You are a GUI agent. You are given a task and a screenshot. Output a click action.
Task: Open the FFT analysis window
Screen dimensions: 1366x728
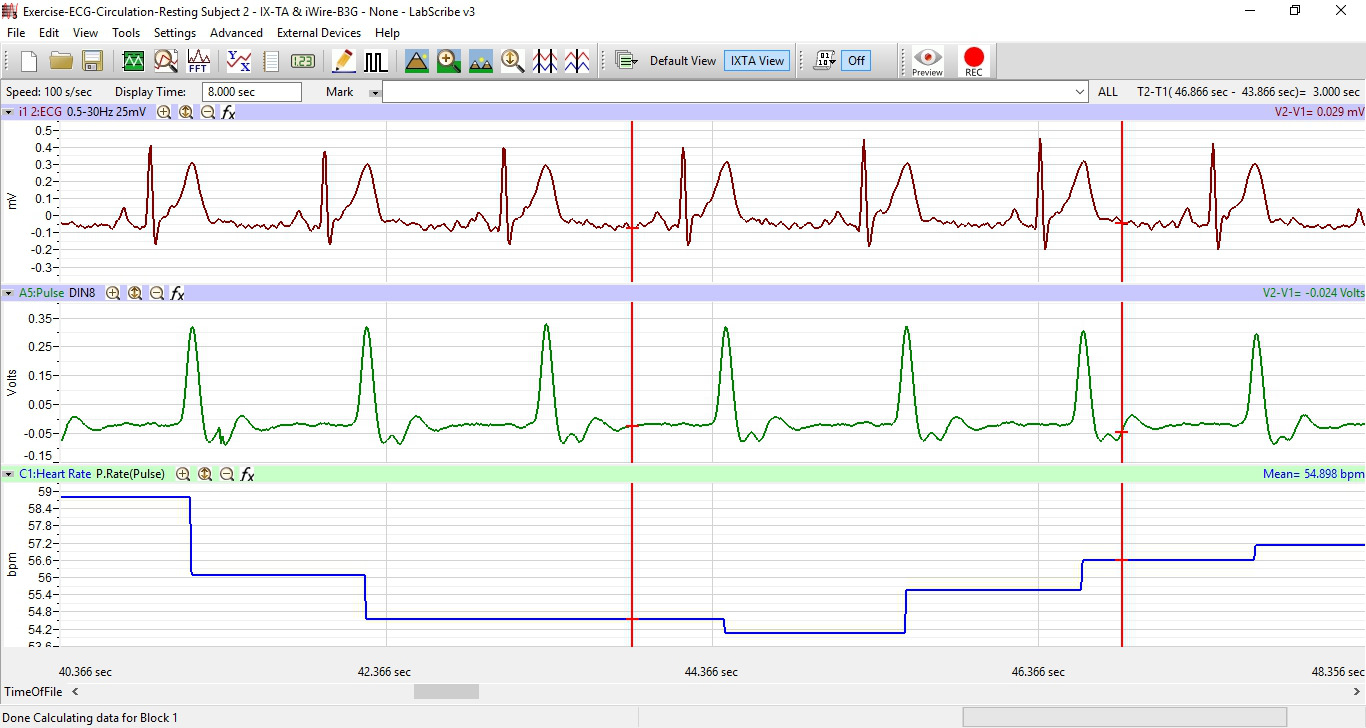point(199,61)
